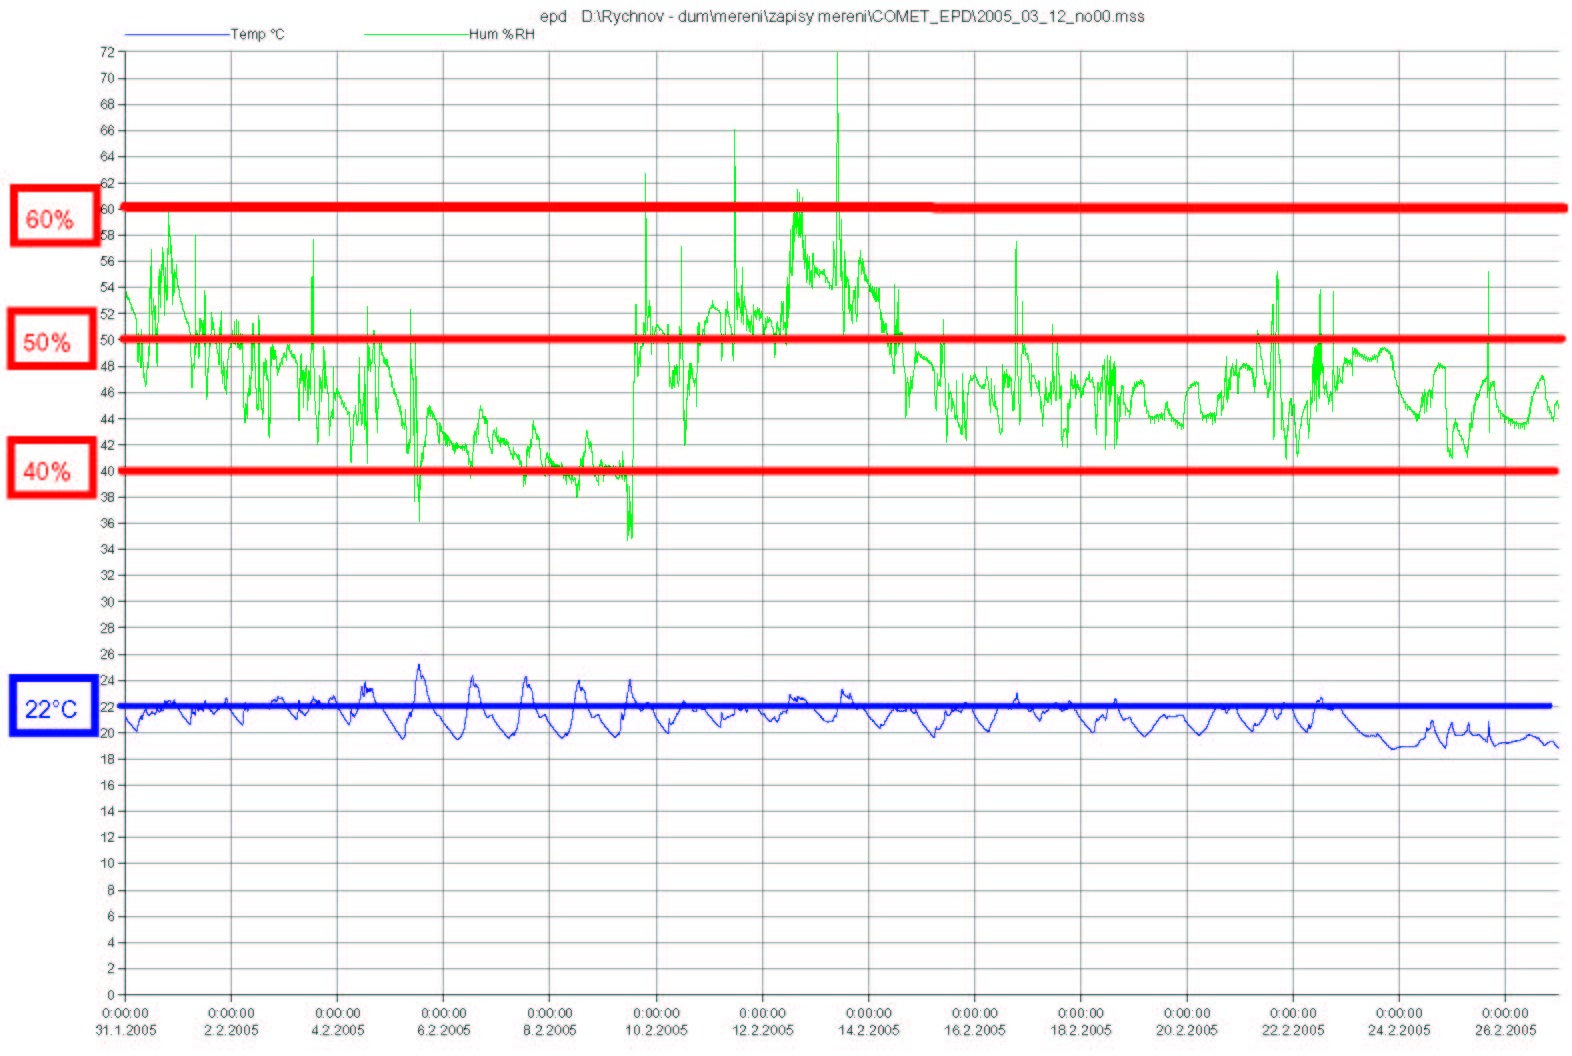Image resolution: width=1572 pixels, height=1056 pixels.
Task: Select the "Hum %RH" legend label
Action: pos(502,35)
